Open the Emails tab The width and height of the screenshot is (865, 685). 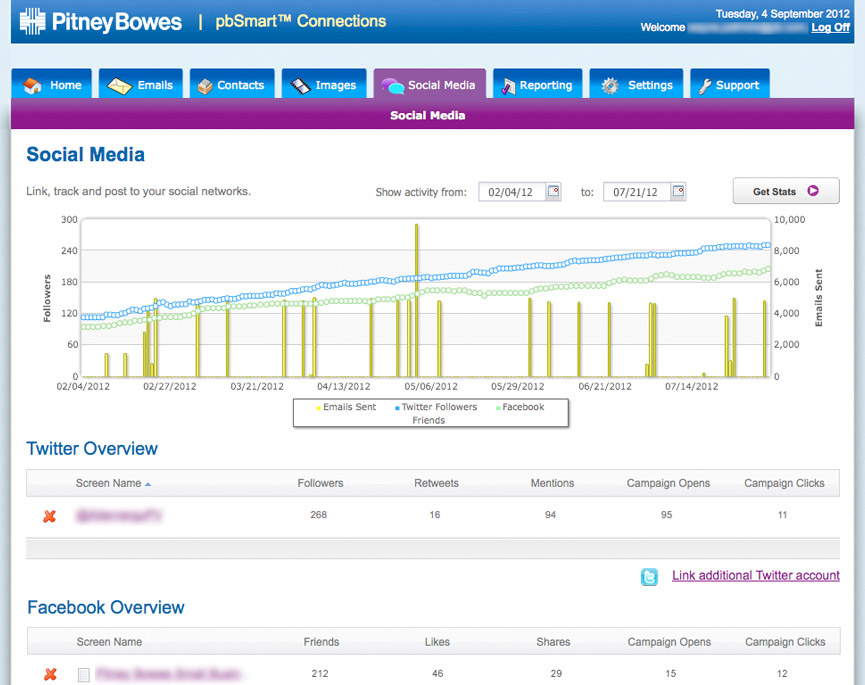click(141, 84)
